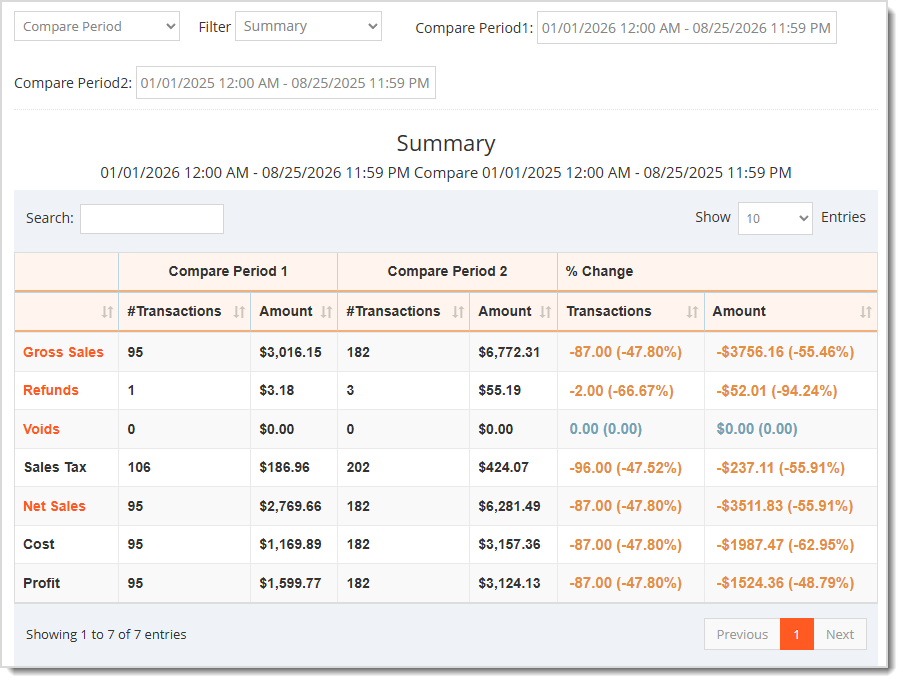
Task: Click the -$1524.36 (-48.79%) change value
Action: [786, 583]
